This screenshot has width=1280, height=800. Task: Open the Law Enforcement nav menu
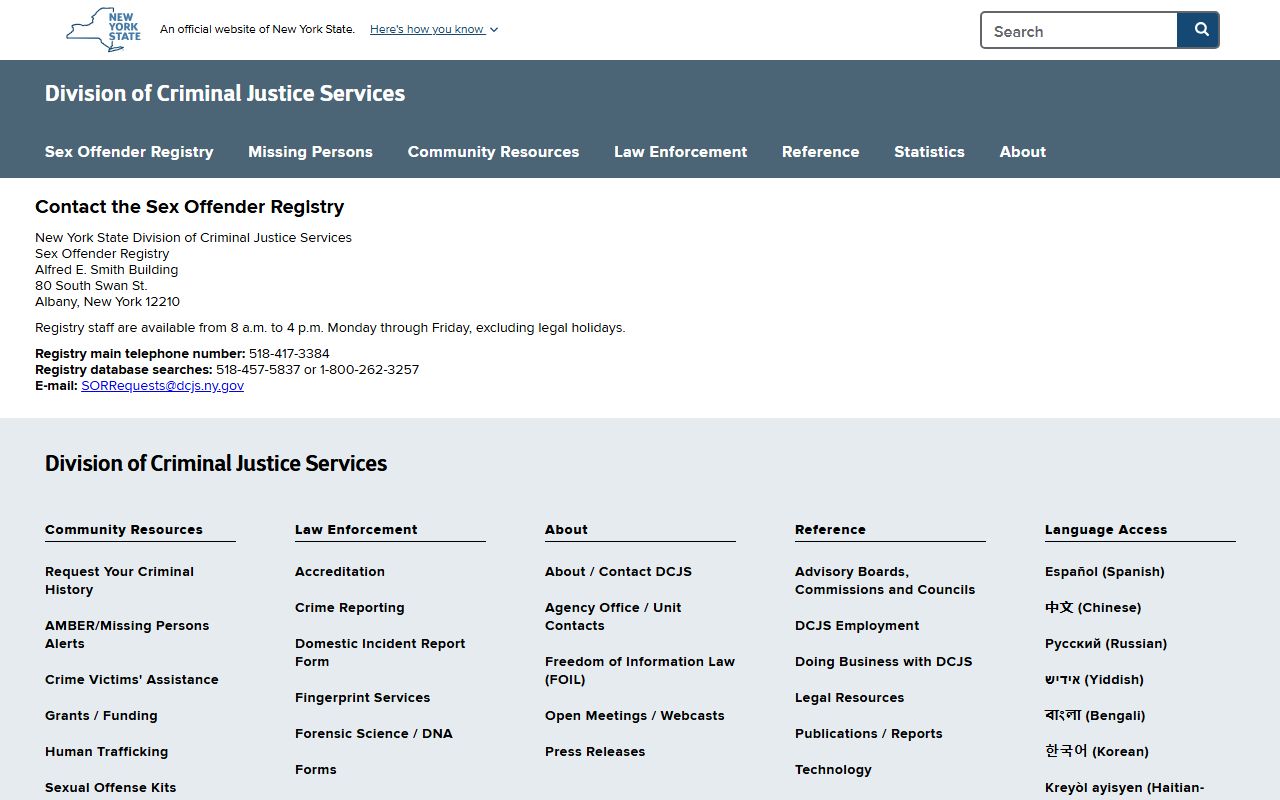680,152
